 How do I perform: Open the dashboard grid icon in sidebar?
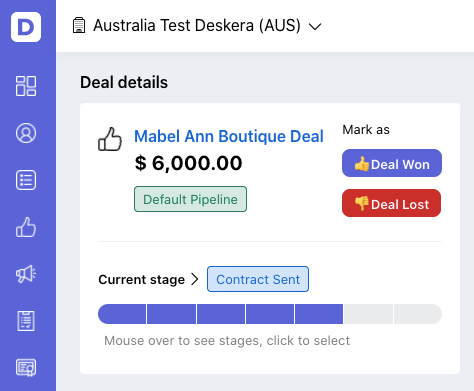(x=26, y=86)
